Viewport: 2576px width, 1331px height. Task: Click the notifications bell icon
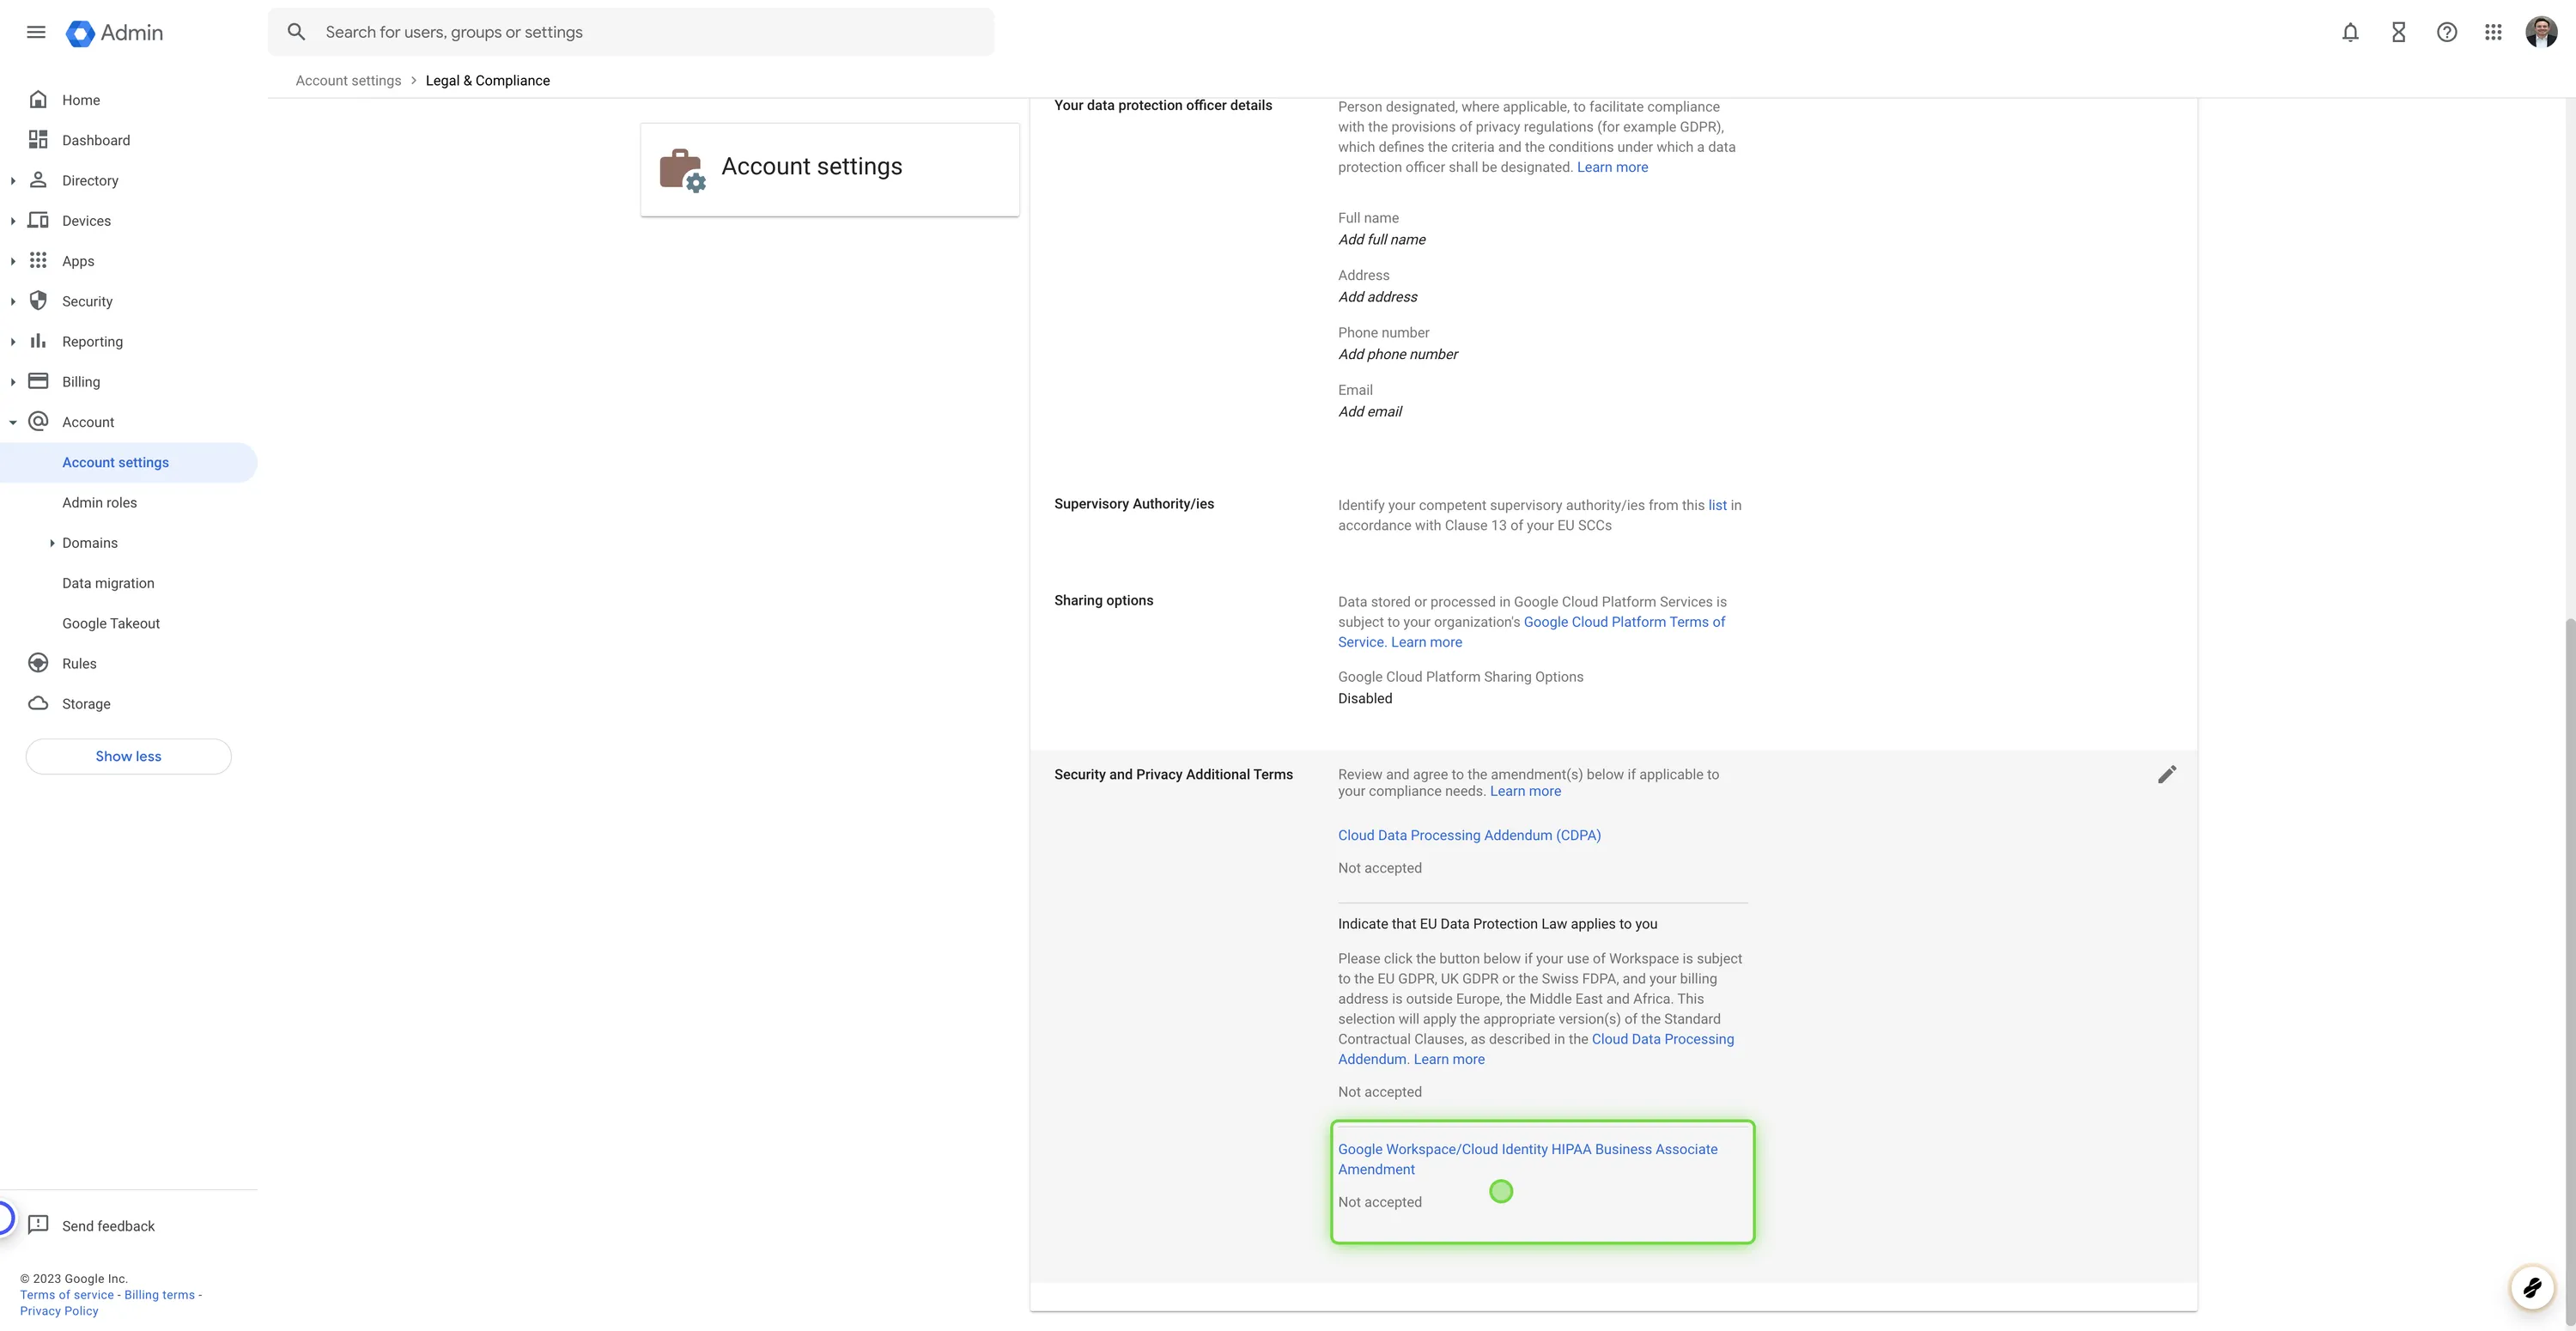tap(2350, 32)
